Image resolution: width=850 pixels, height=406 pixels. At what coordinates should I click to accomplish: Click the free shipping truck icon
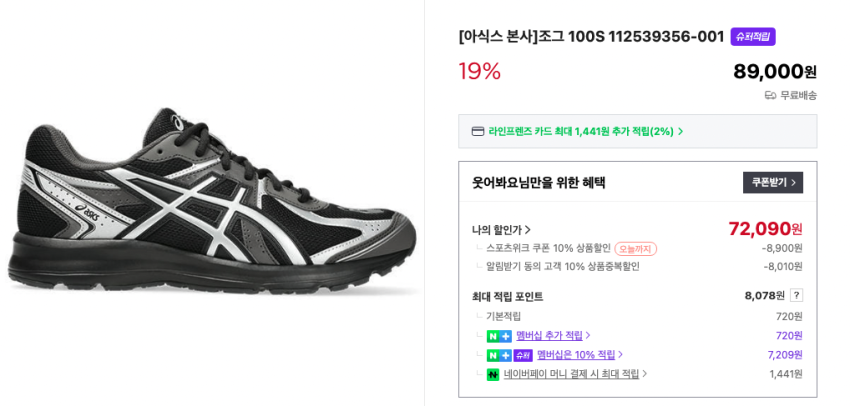coord(770,95)
